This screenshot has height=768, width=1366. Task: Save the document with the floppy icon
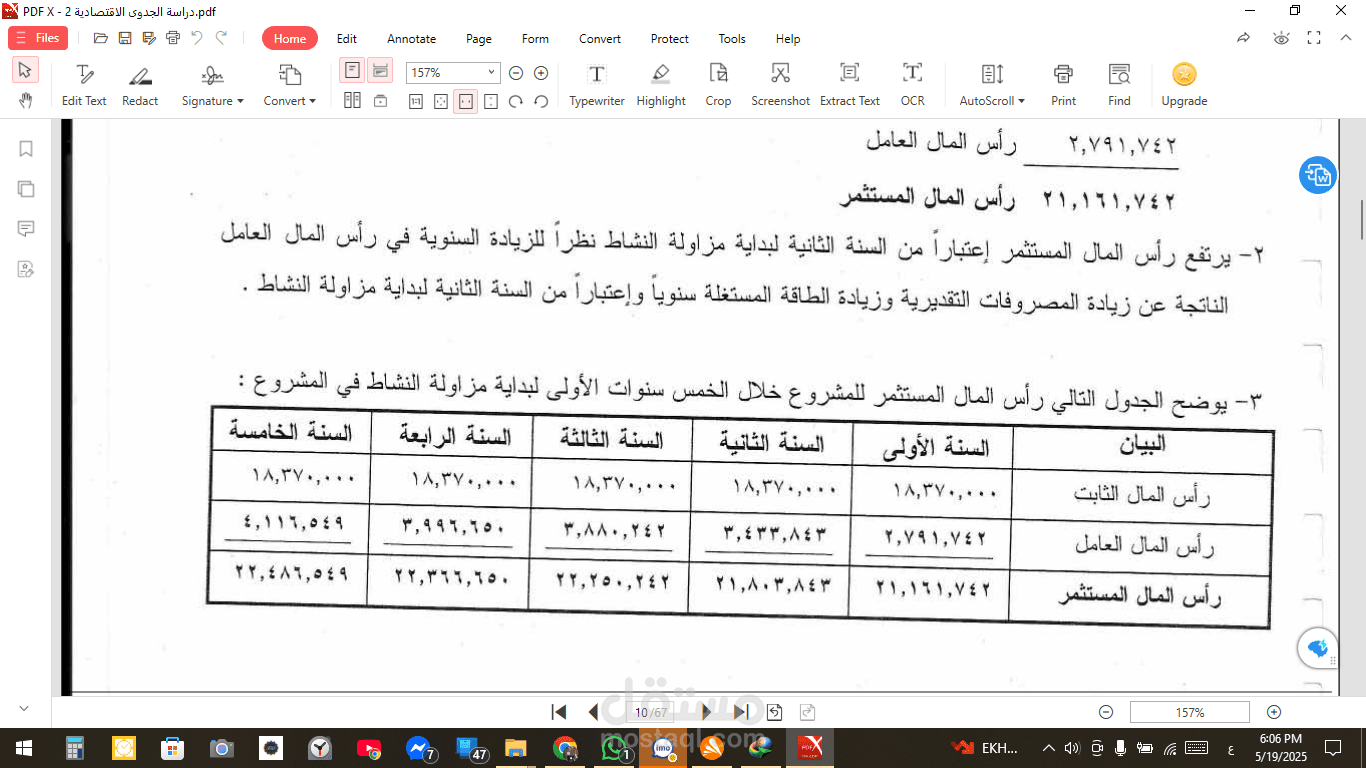125,38
